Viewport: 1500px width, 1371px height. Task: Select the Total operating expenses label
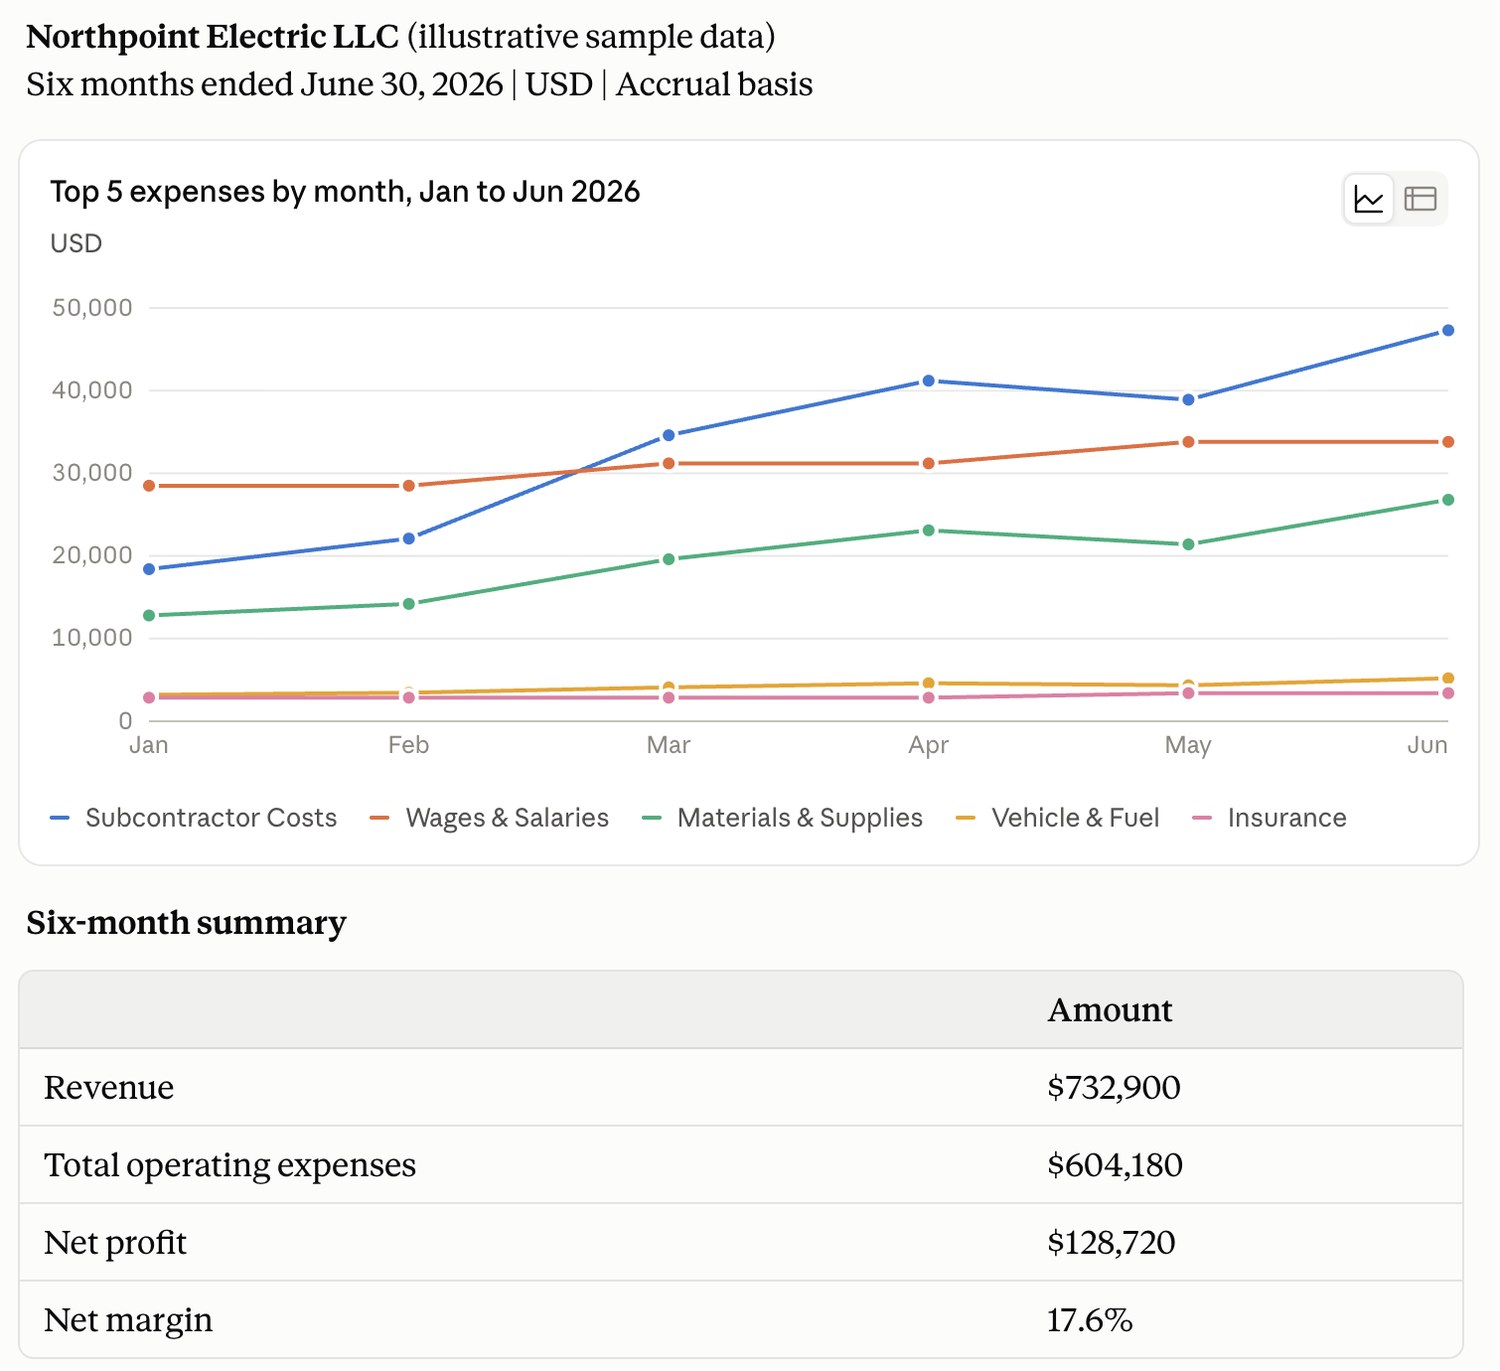coord(230,1165)
